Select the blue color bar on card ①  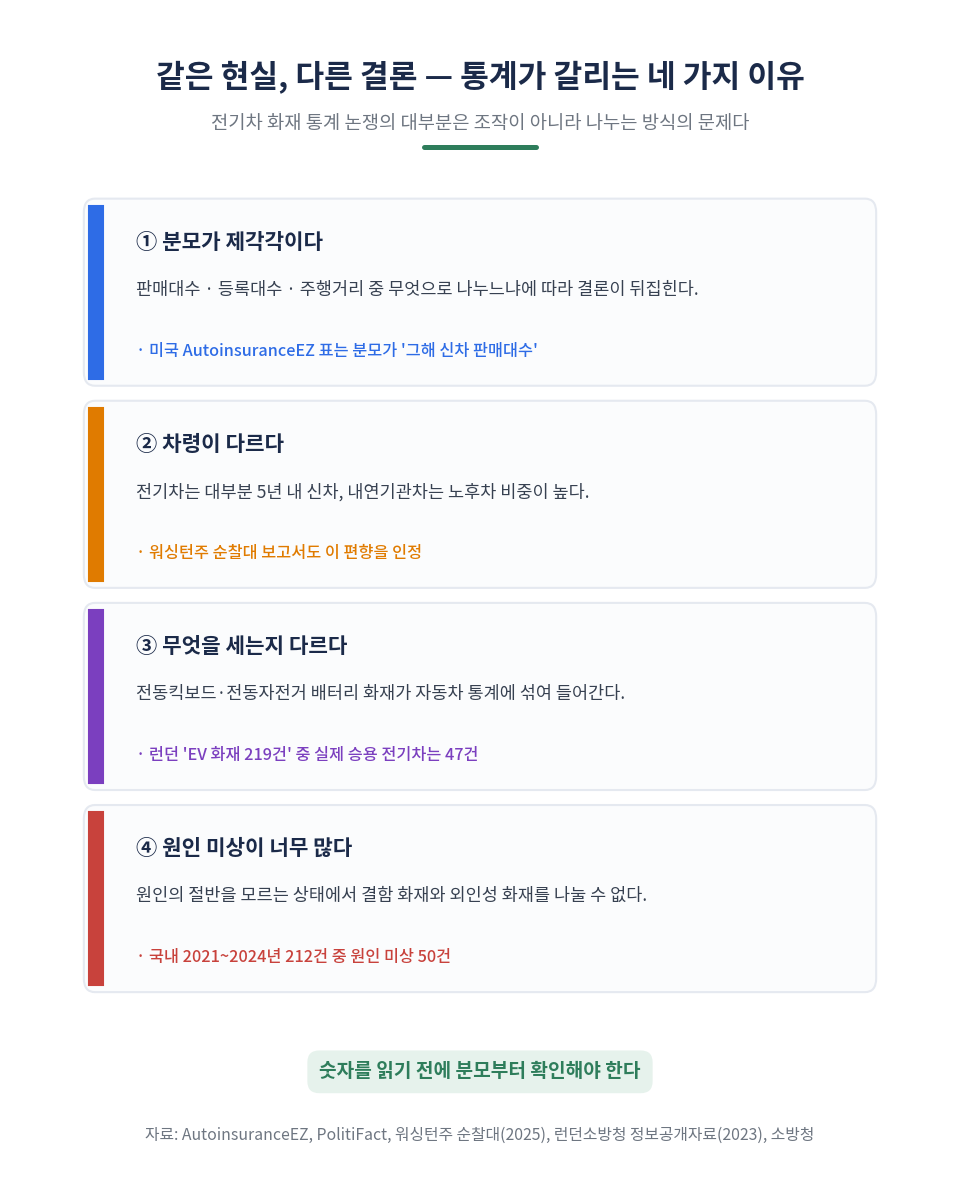(96, 292)
